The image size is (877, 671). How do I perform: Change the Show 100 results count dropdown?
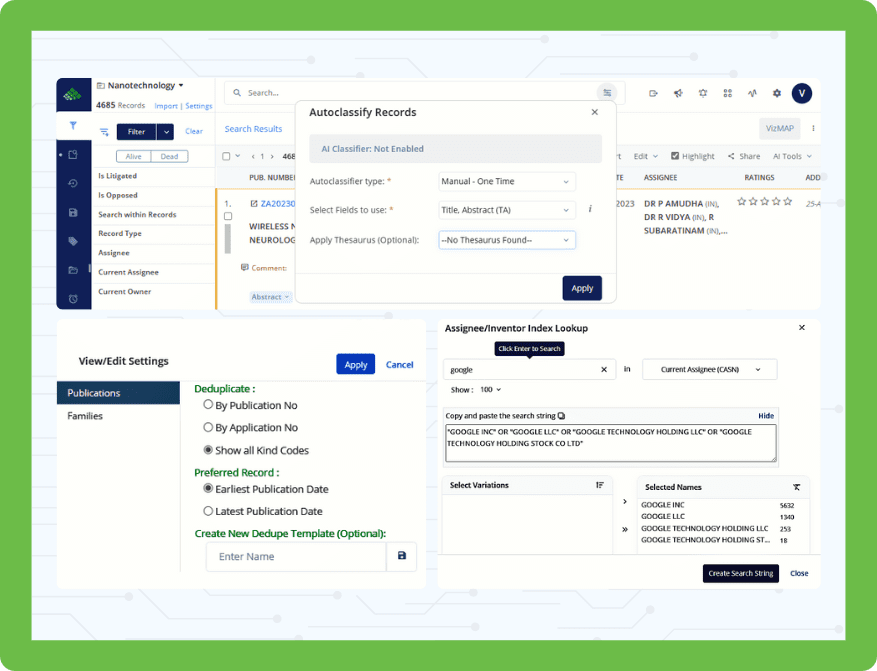tap(491, 390)
